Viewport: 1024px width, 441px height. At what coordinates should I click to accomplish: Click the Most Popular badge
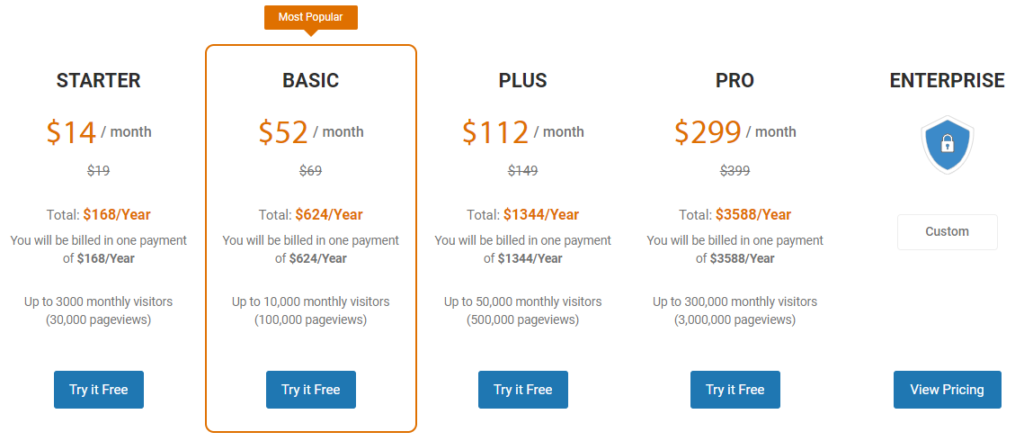311,18
